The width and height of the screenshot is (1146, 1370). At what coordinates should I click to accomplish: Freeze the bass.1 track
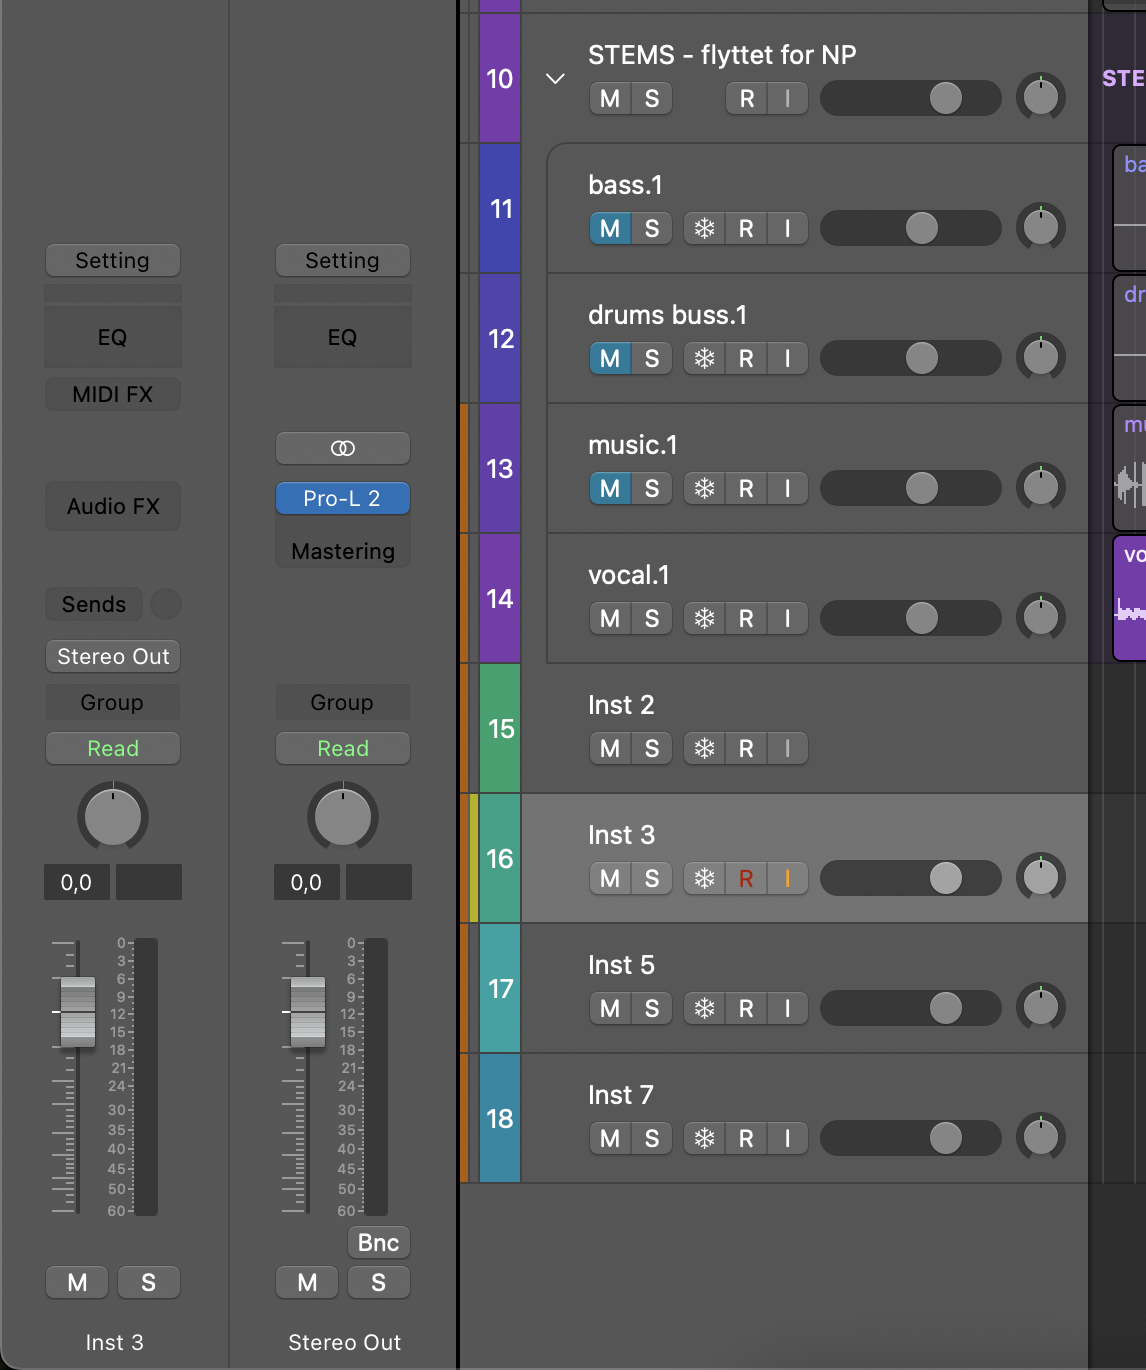coord(704,228)
